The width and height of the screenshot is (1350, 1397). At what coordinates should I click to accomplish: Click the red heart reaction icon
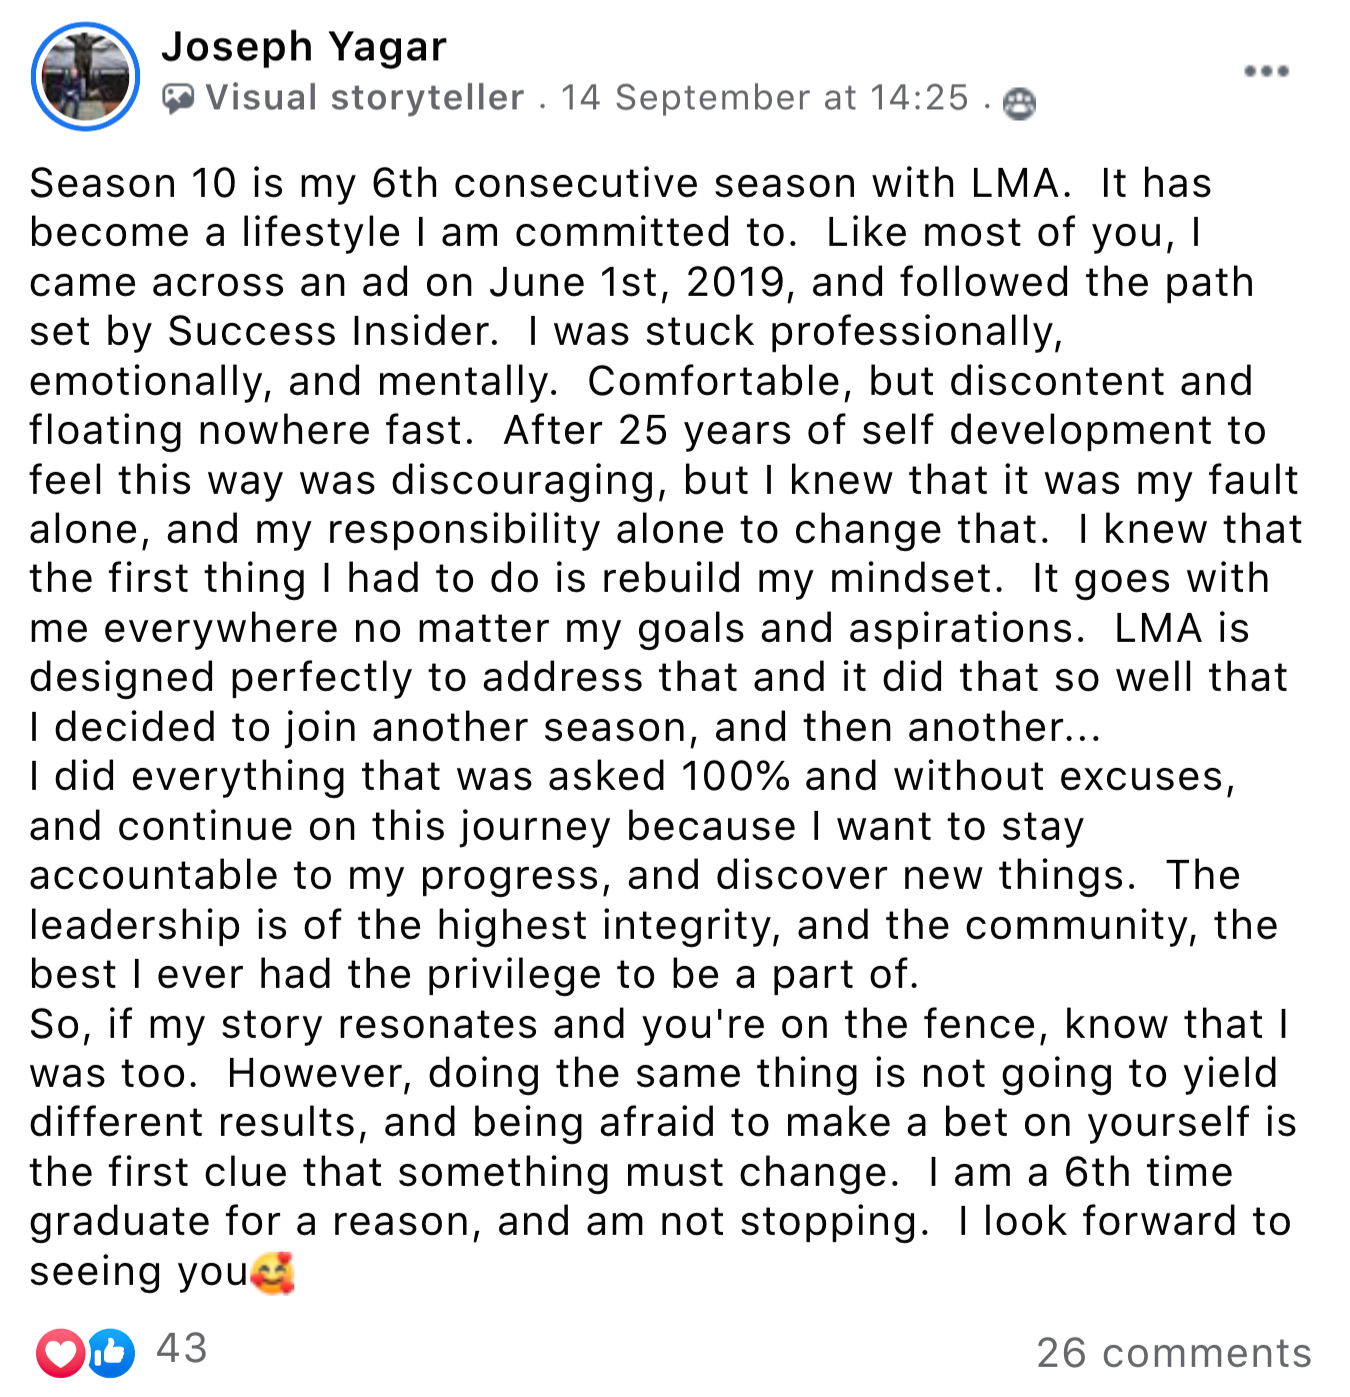click(x=60, y=1353)
